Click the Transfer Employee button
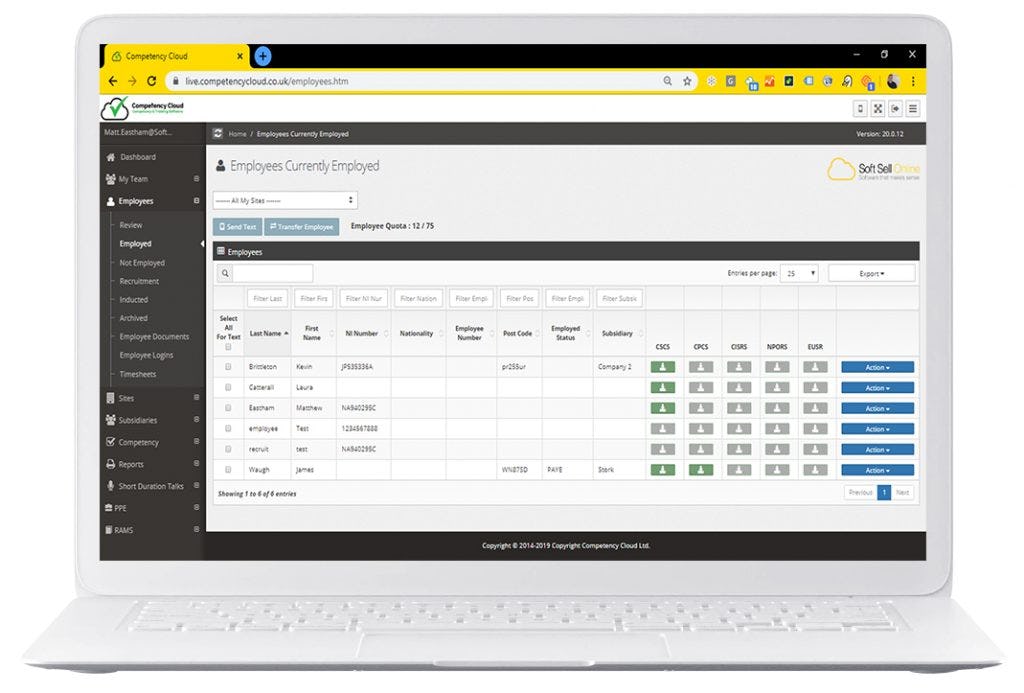 pos(301,226)
